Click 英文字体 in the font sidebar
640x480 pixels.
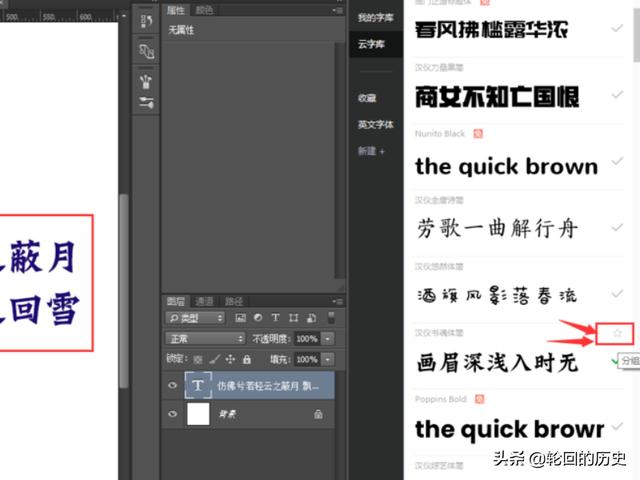(375, 125)
